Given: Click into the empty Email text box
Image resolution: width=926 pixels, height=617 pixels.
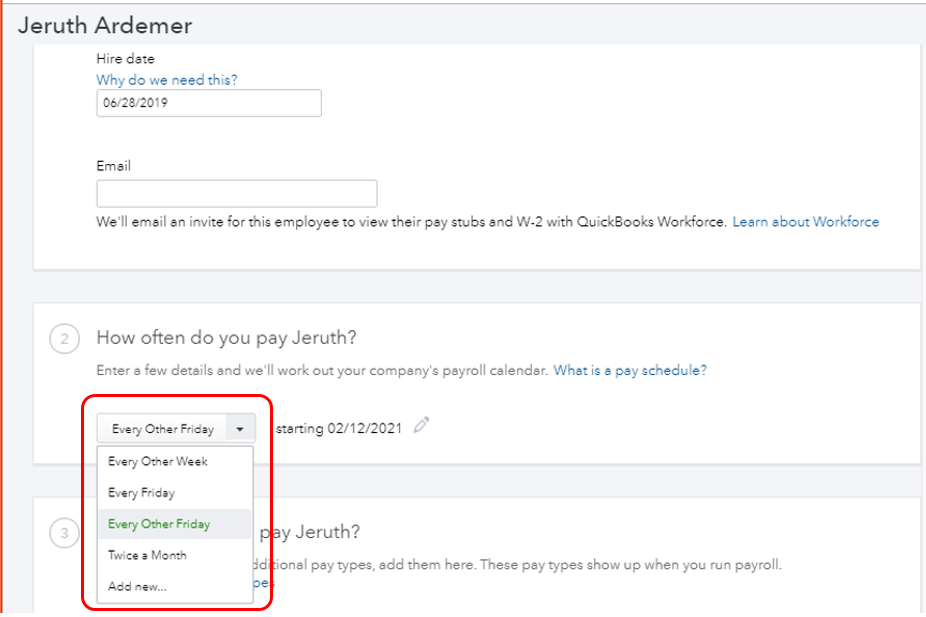Looking at the screenshot, I should [x=237, y=194].
